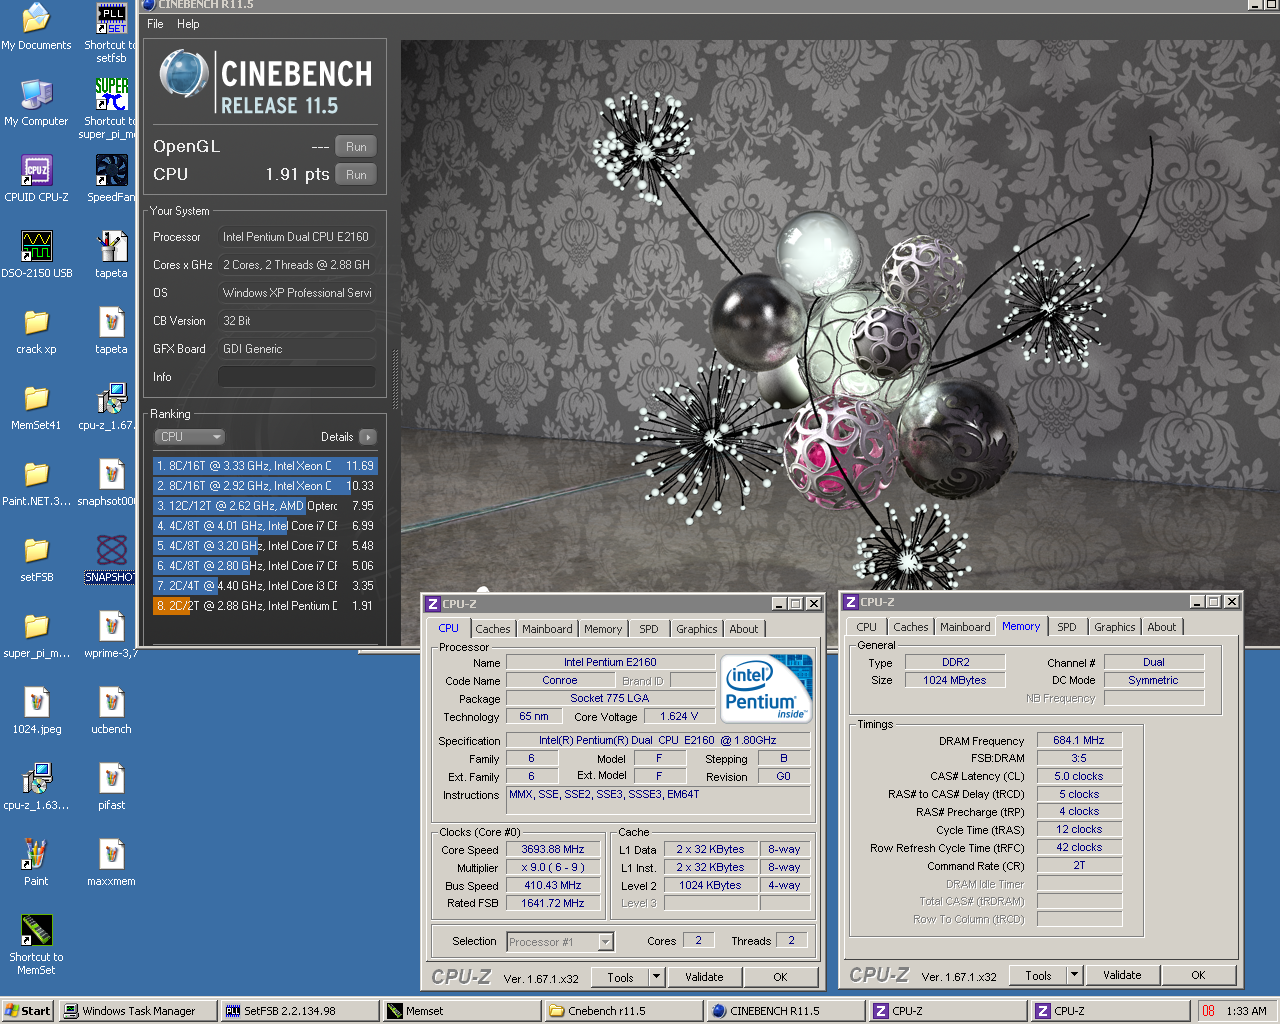The image size is (1280, 1024).
Task: Switch to CPU tab in right CPU-Z window
Action: point(866,627)
